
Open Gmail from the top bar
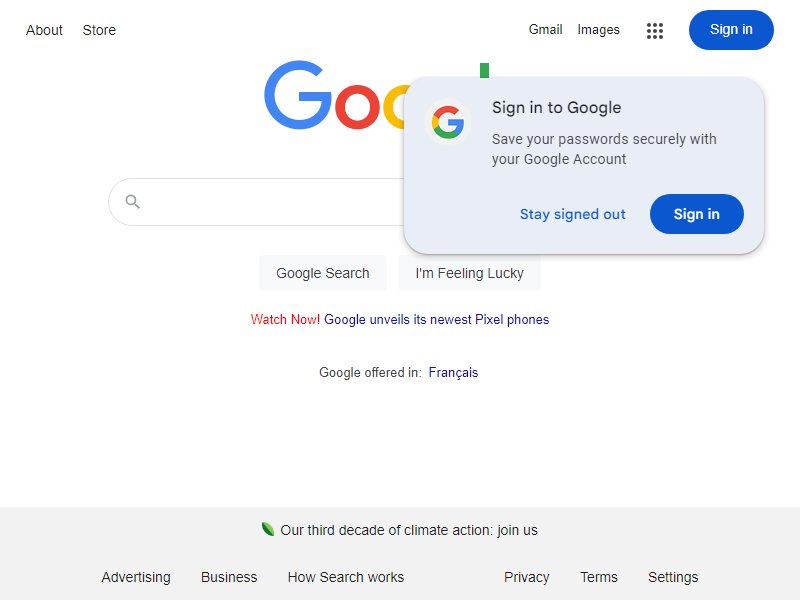pos(545,30)
